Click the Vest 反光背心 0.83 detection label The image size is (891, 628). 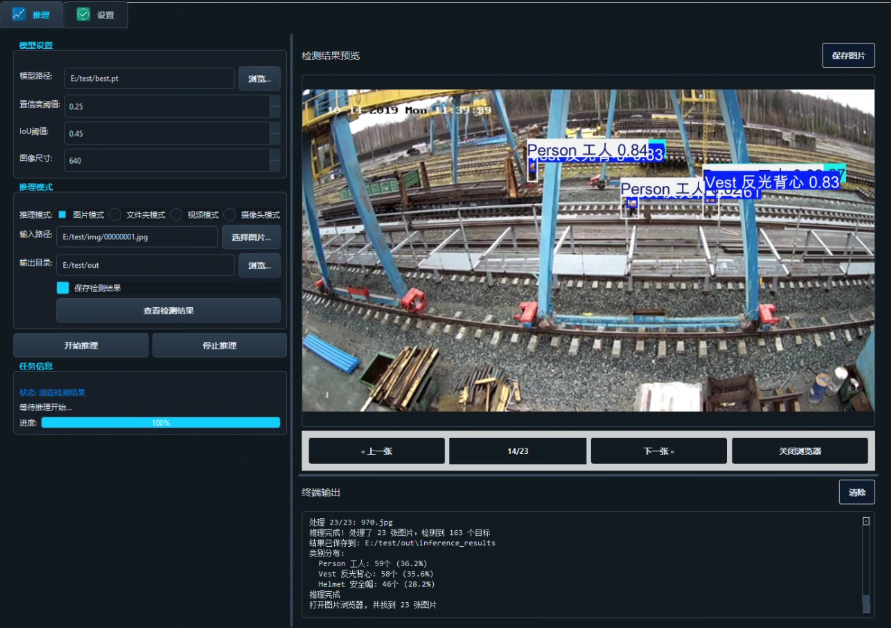(x=772, y=182)
